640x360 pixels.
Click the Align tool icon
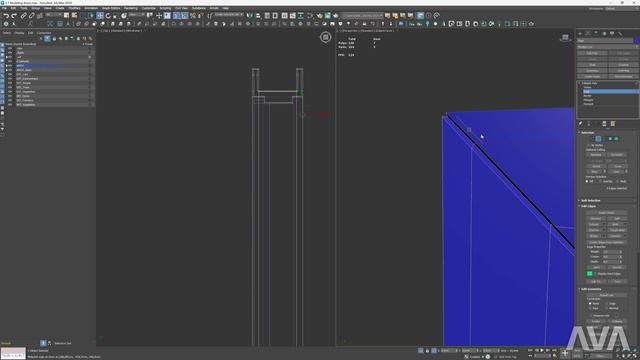tap(258, 16)
